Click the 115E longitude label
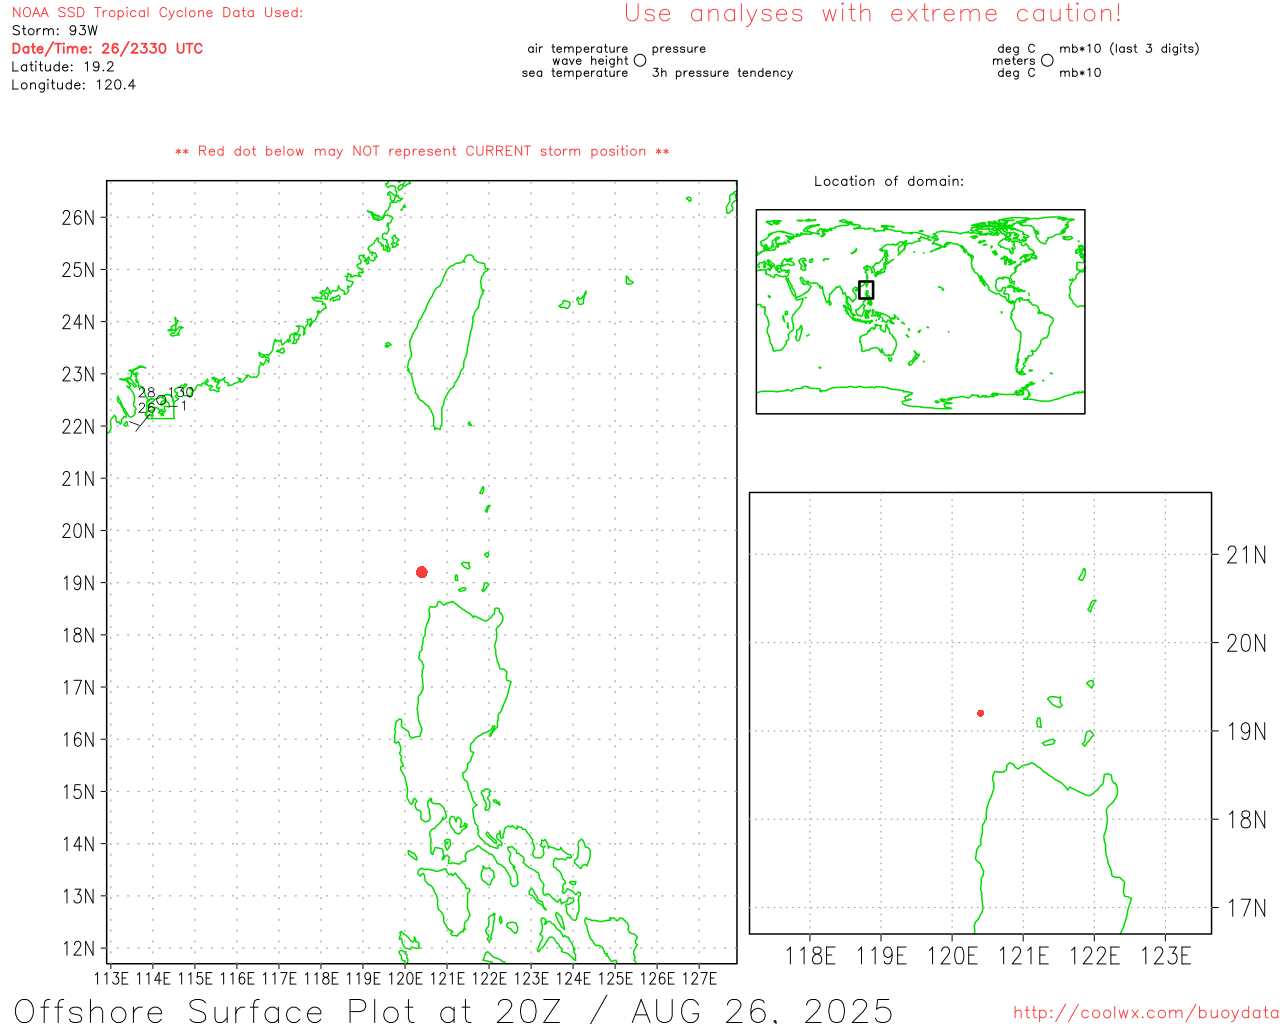This screenshot has width=1280, height=1024. point(195,979)
